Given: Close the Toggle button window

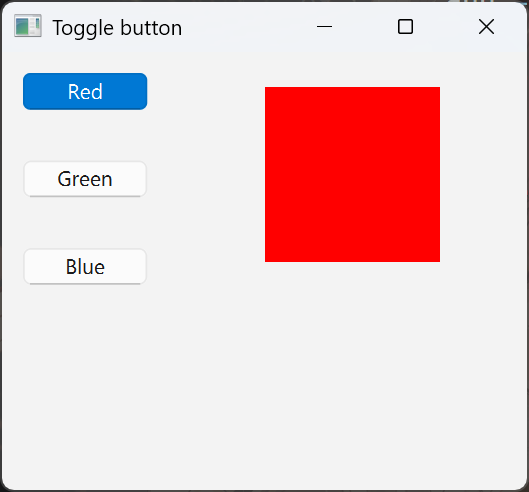Looking at the screenshot, I should pos(486,27).
